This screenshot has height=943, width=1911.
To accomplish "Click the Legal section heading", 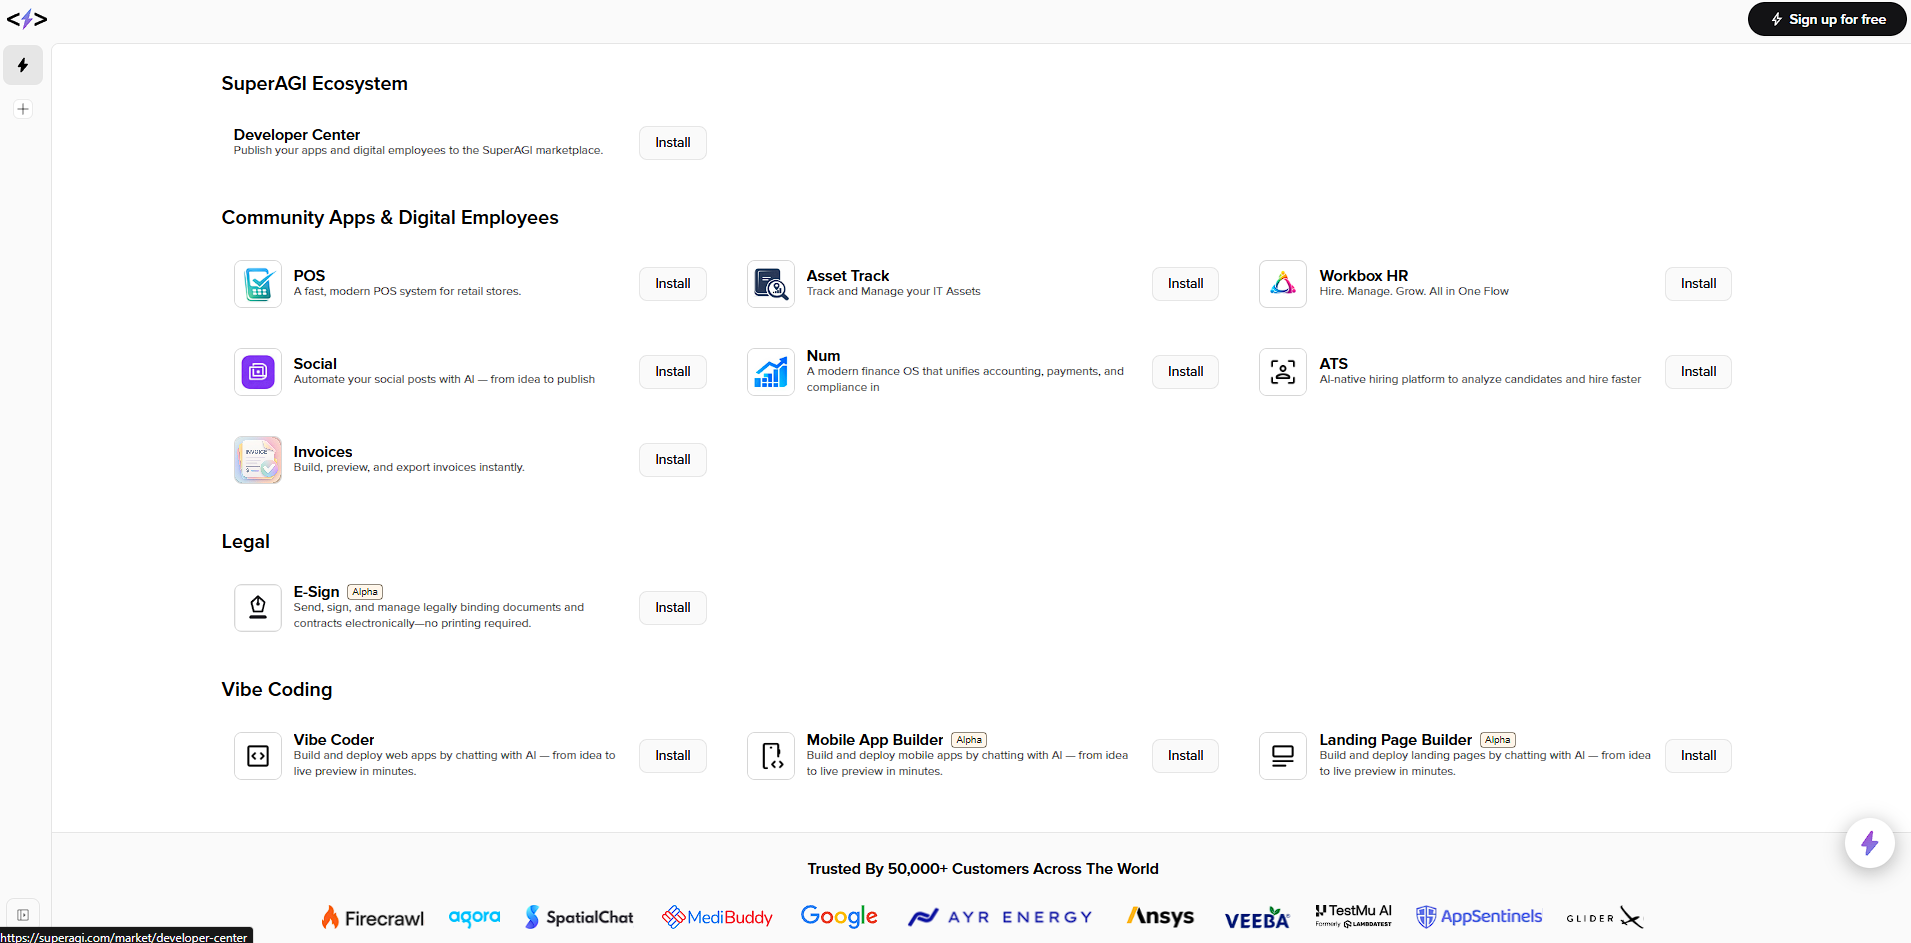I will click(x=246, y=542).
